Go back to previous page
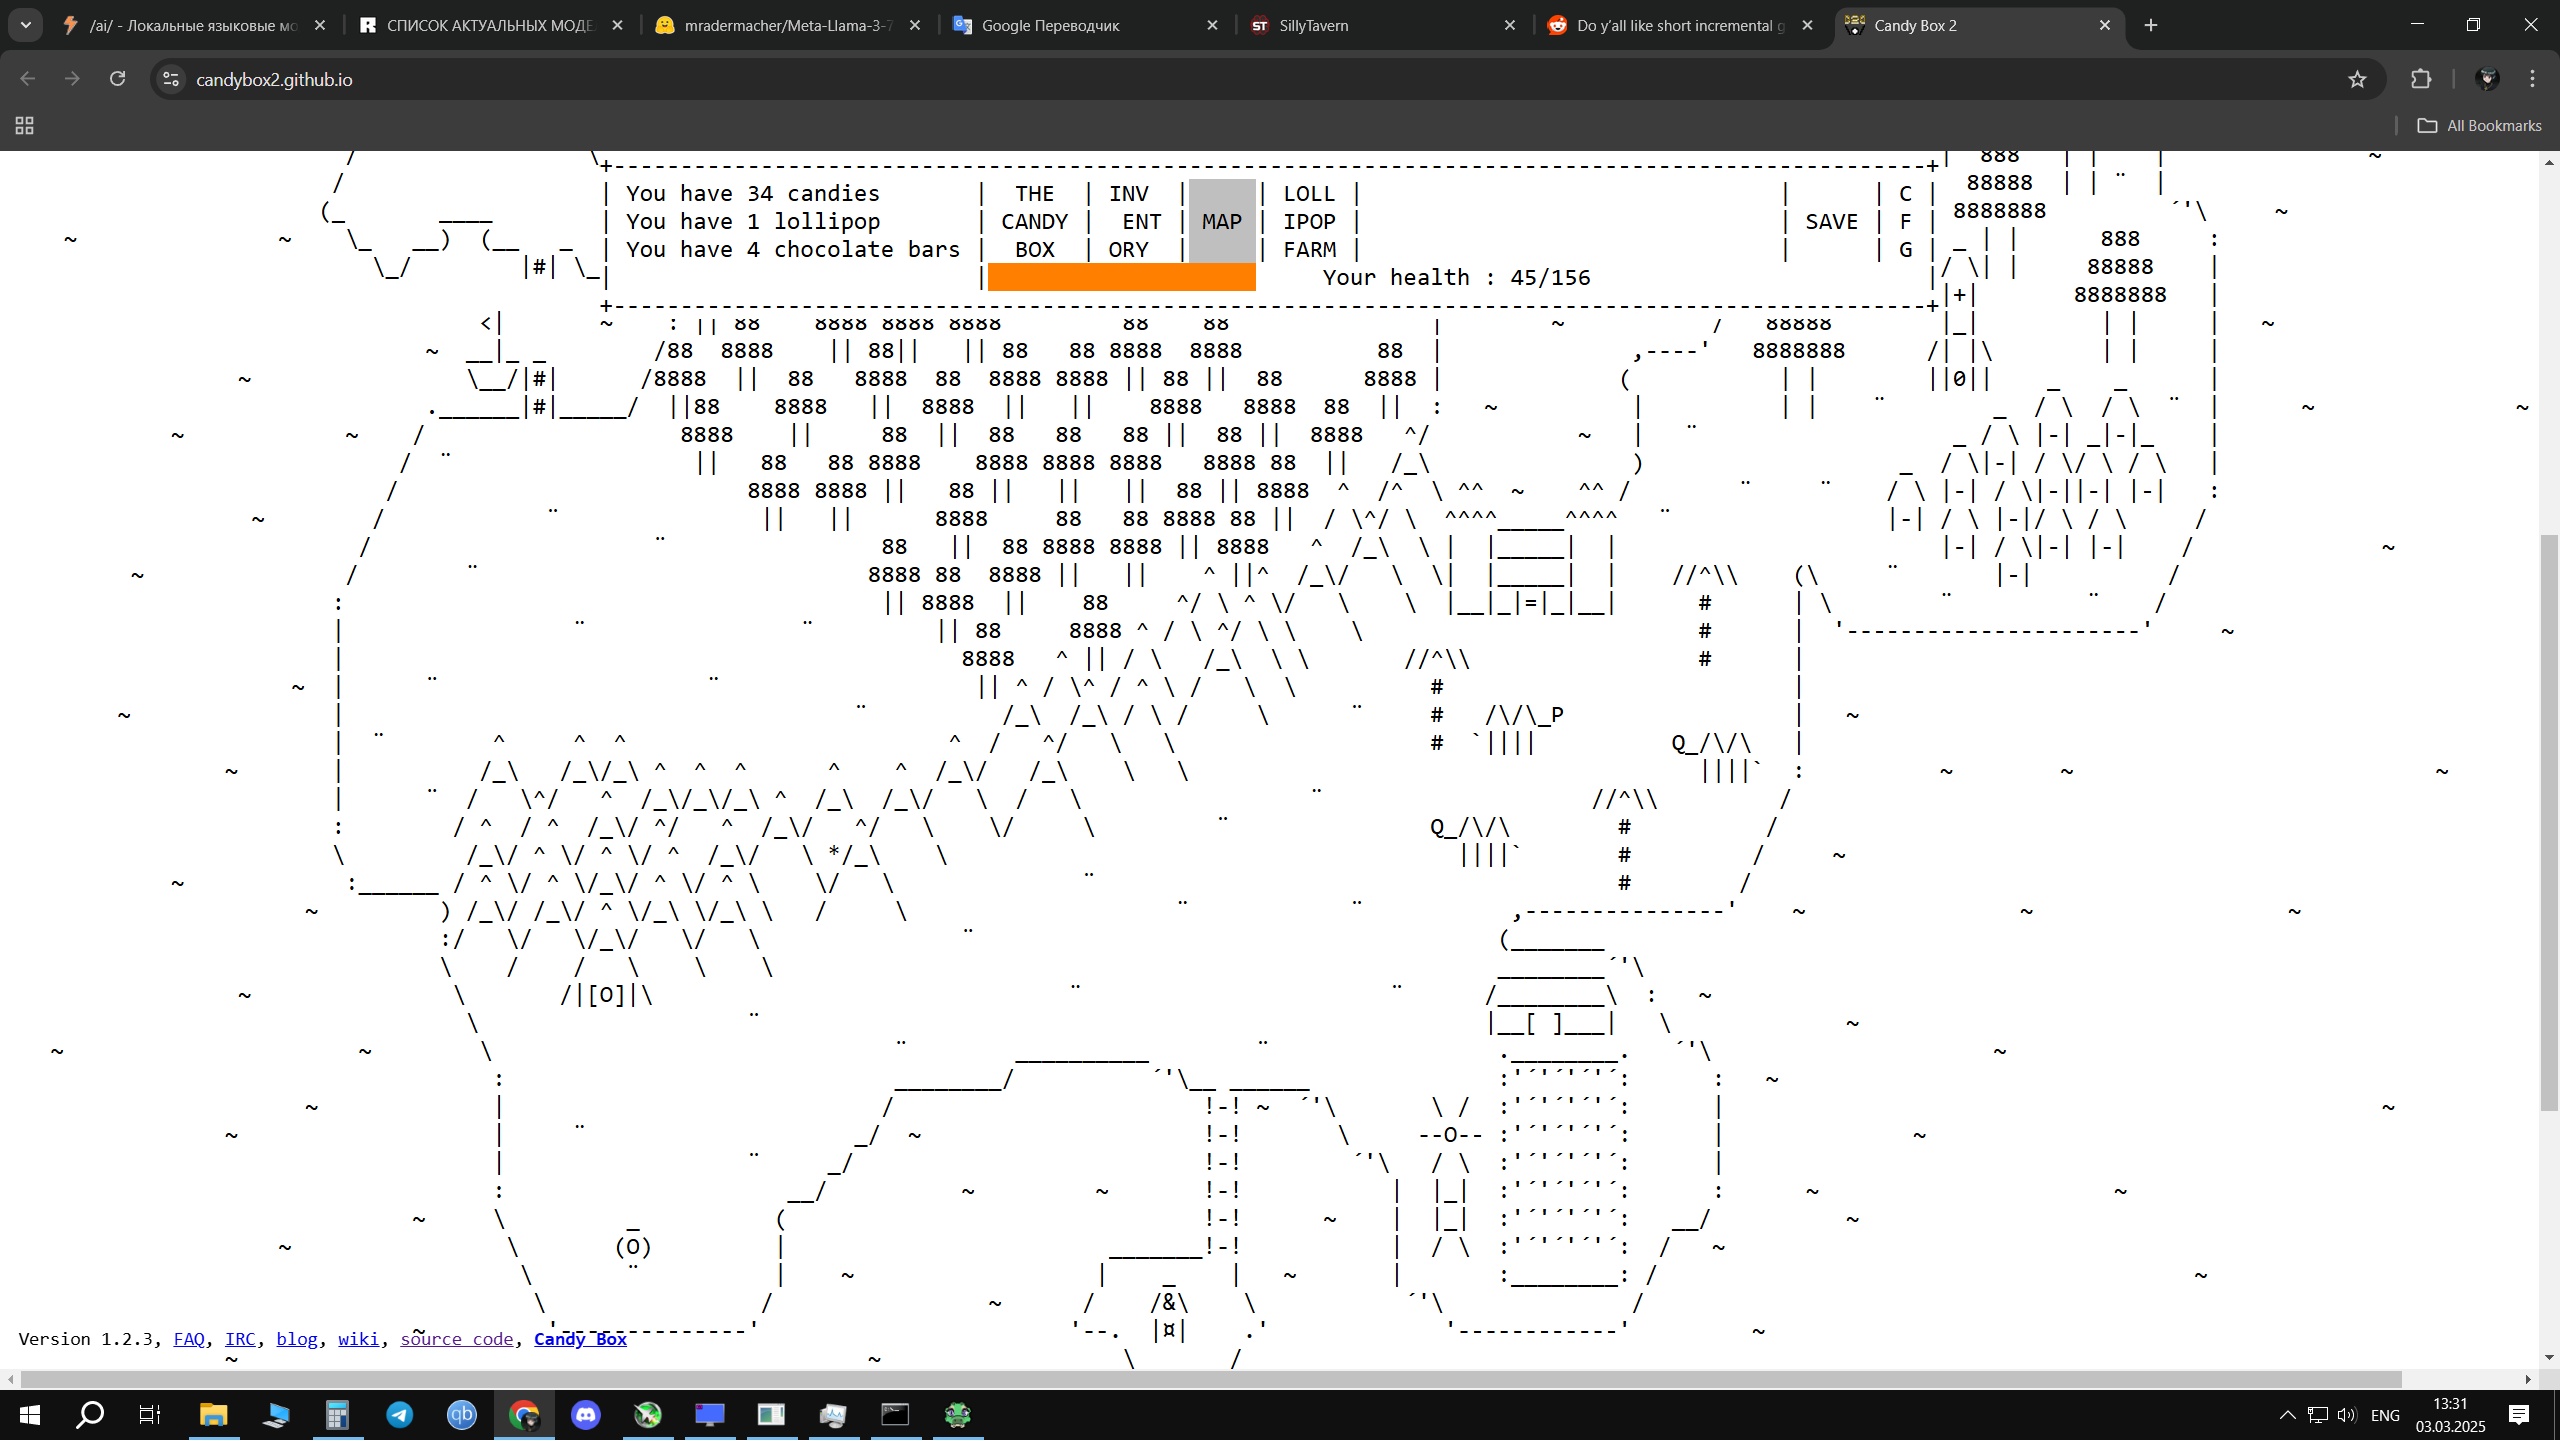The image size is (2560, 1440). click(x=28, y=79)
